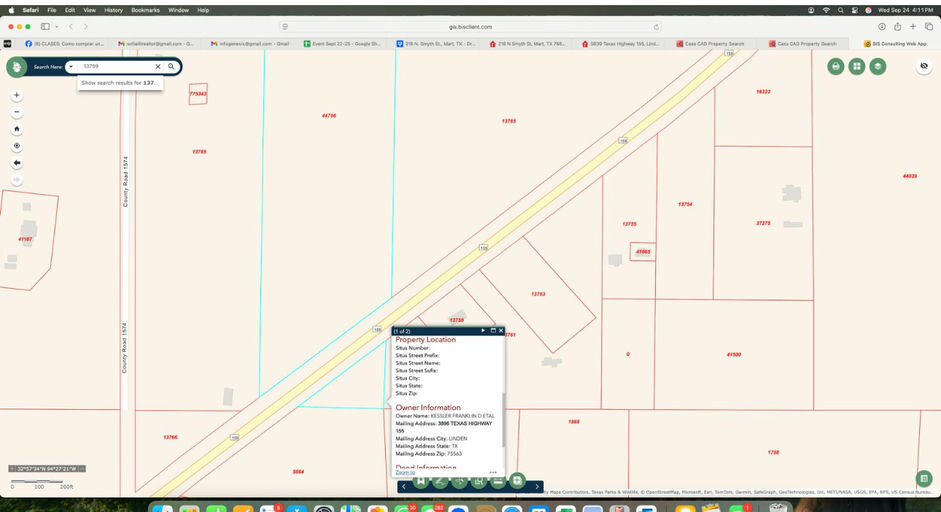Click the popup's vertical scrollbar

coord(503,418)
